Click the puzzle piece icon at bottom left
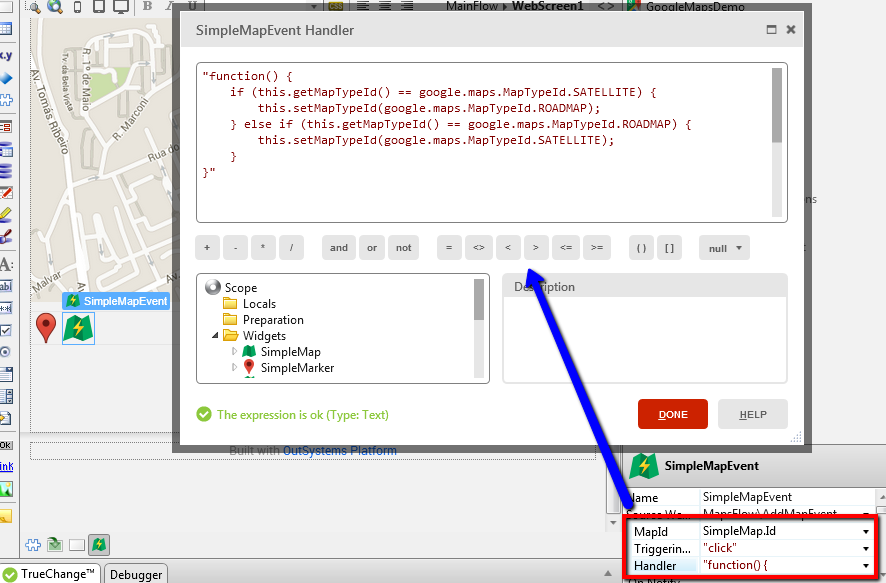Viewport: 886px width, 583px height. [31, 545]
